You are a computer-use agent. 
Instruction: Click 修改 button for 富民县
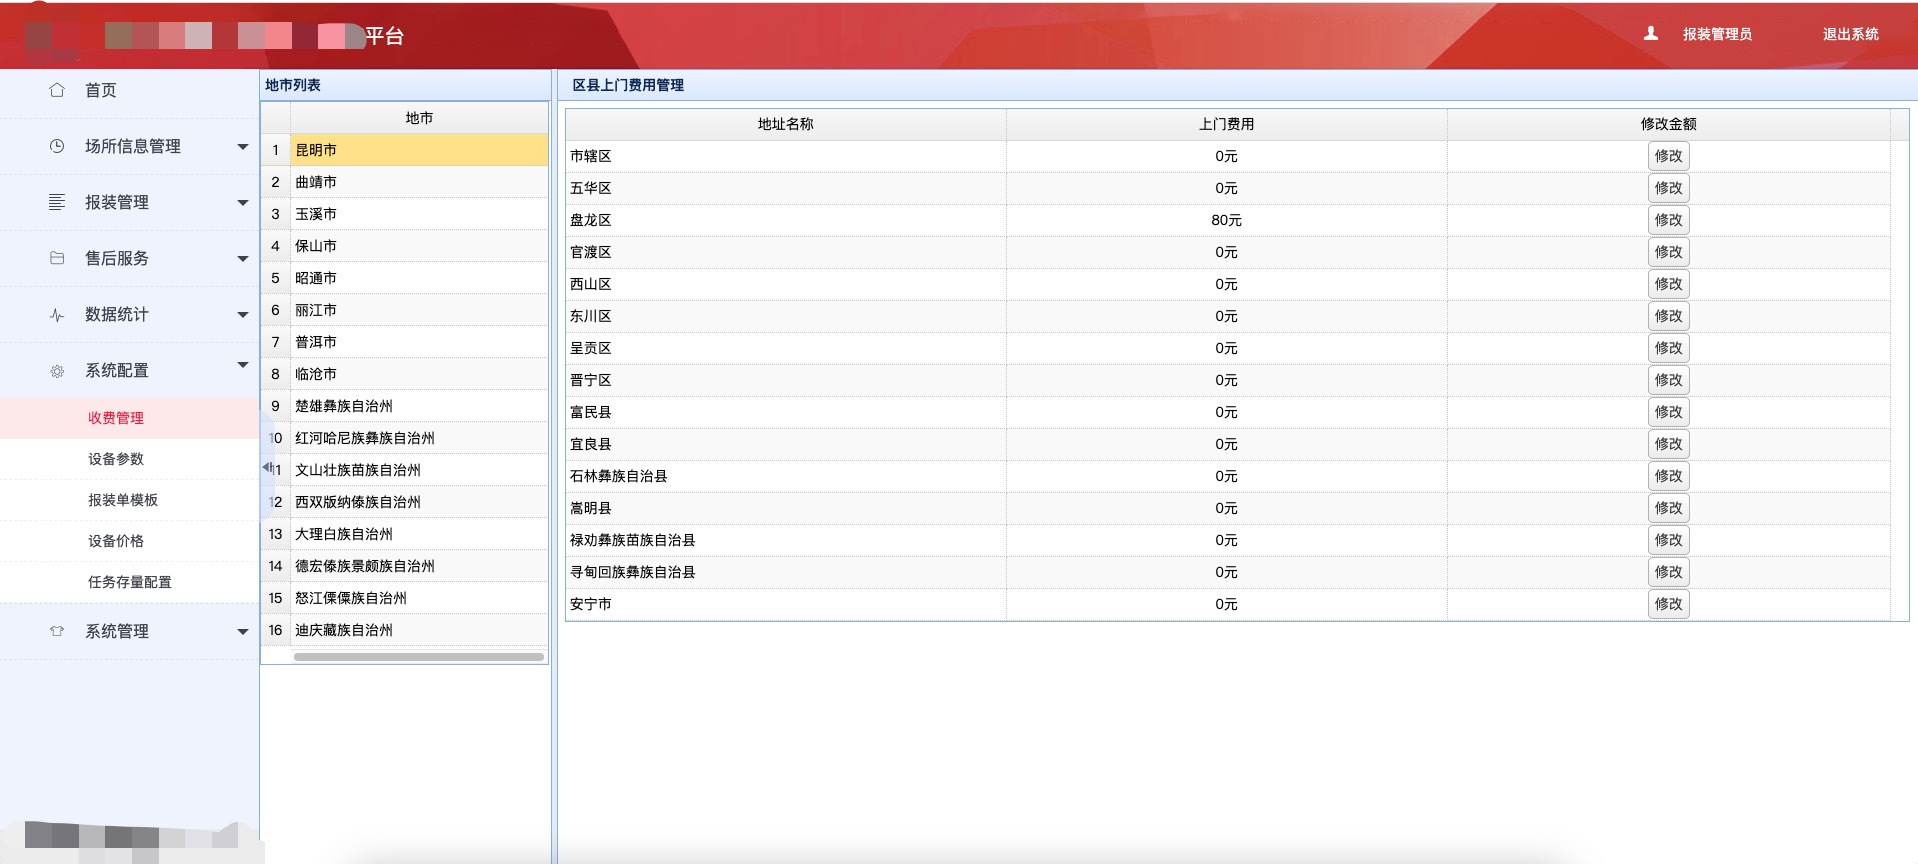click(x=1668, y=412)
